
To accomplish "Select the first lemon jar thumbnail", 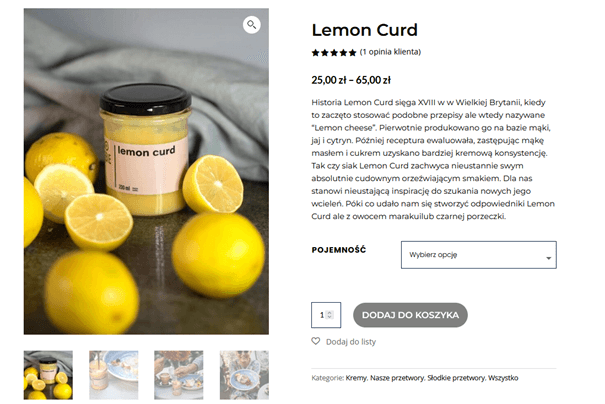I will [48, 375].
